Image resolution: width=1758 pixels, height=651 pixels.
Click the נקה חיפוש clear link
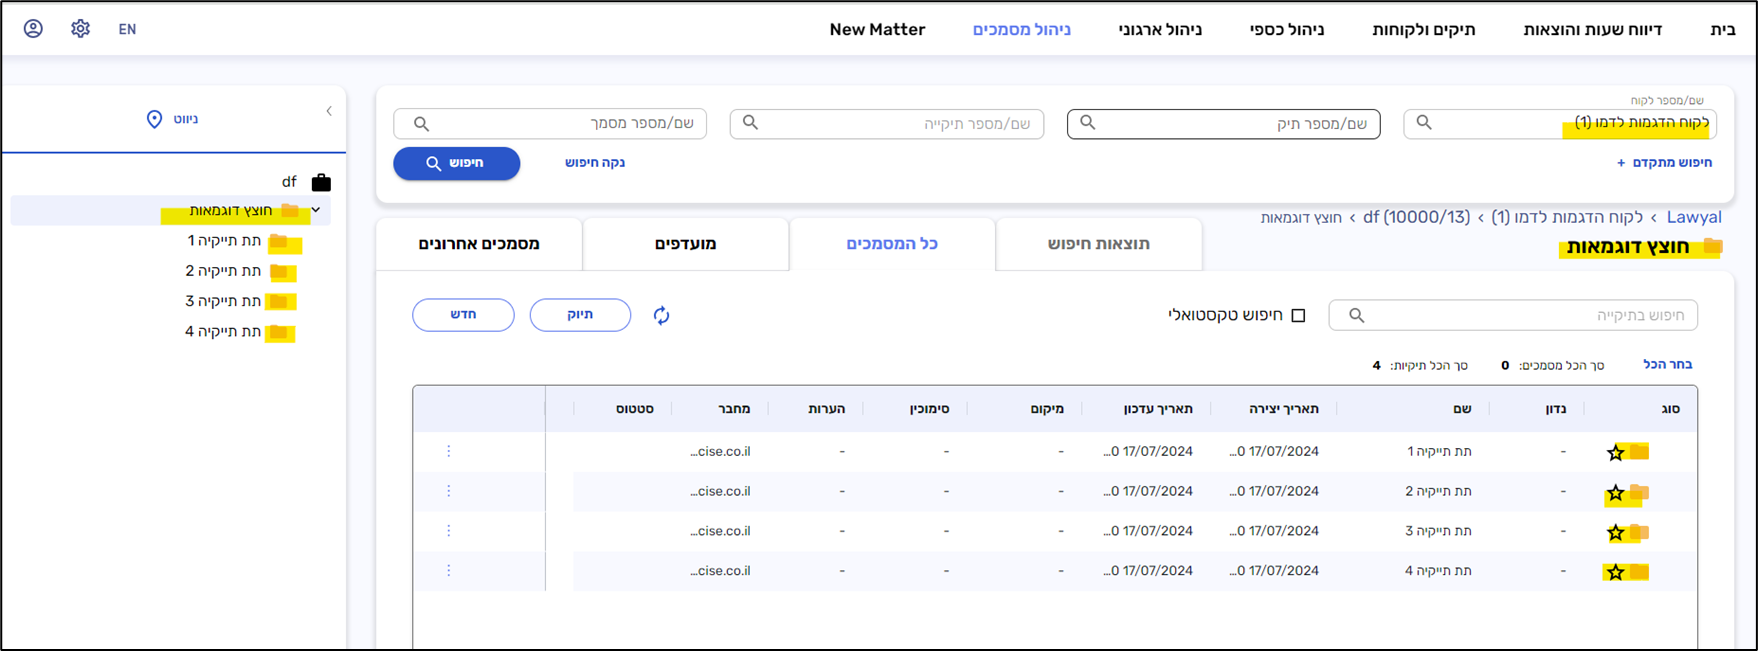click(x=594, y=163)
